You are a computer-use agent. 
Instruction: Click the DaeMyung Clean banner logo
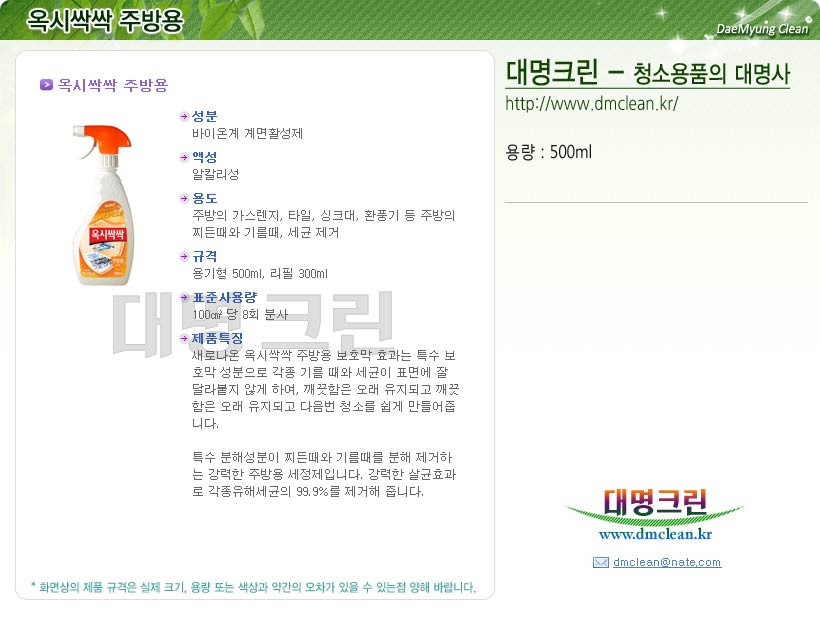(x=761, y=29)
